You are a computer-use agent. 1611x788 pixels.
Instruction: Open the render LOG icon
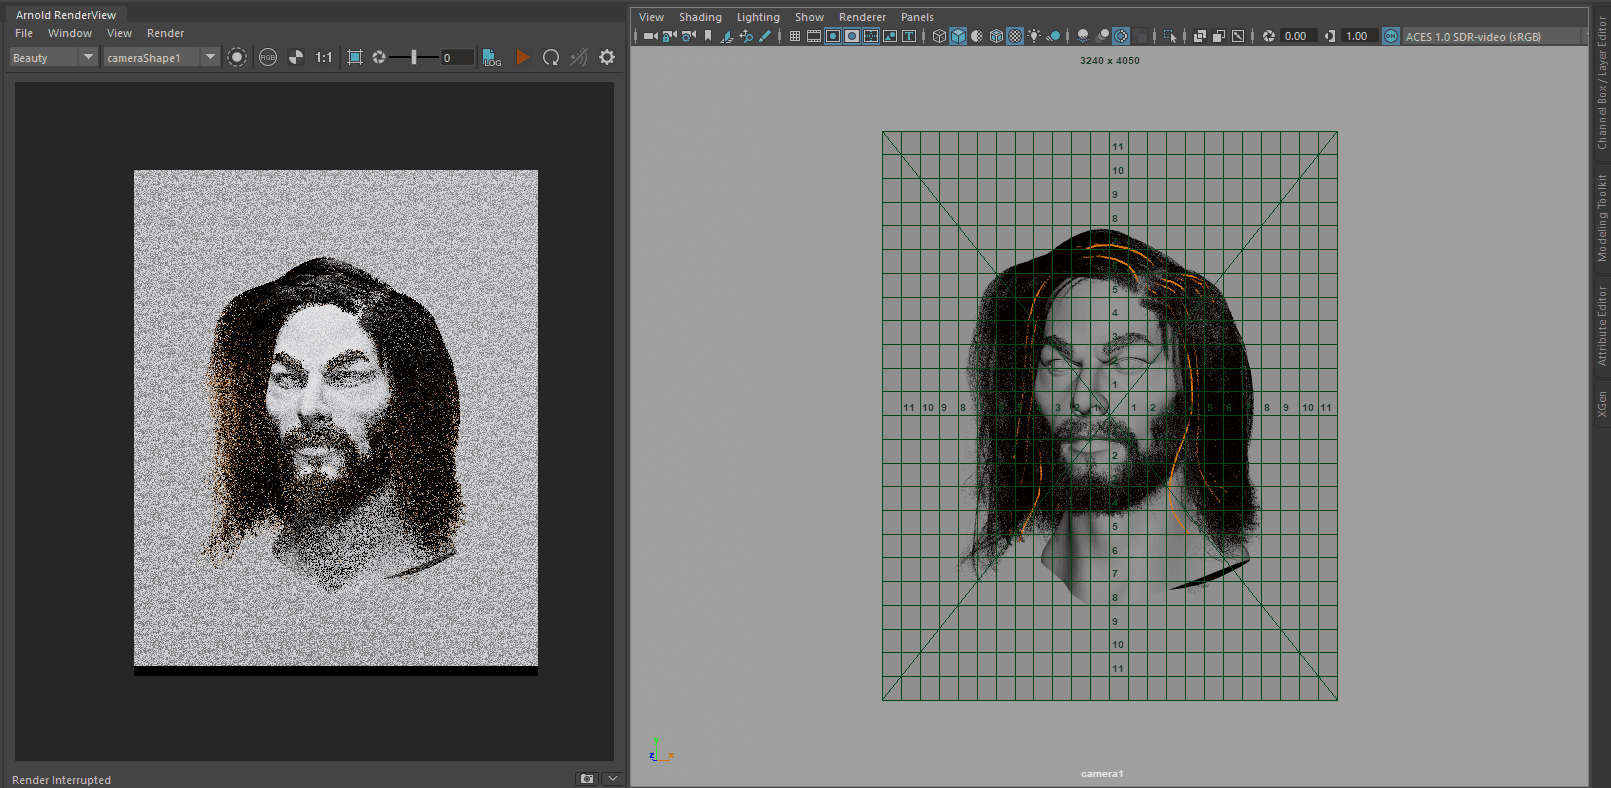tap(491, 57)
